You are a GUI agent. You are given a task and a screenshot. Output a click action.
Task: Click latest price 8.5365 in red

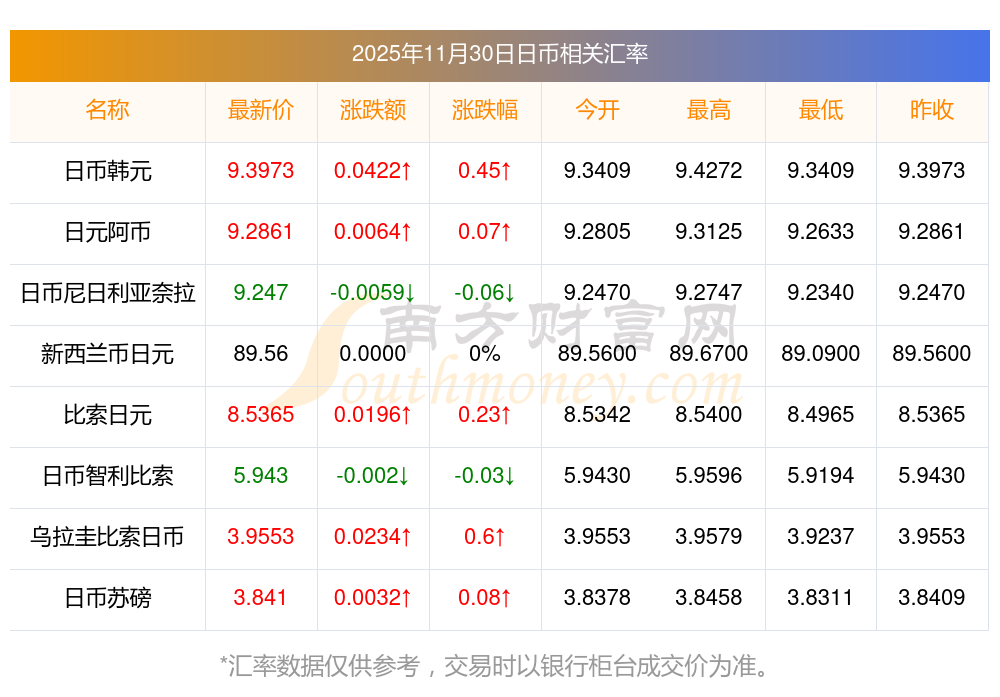click(x=261, y=415)
